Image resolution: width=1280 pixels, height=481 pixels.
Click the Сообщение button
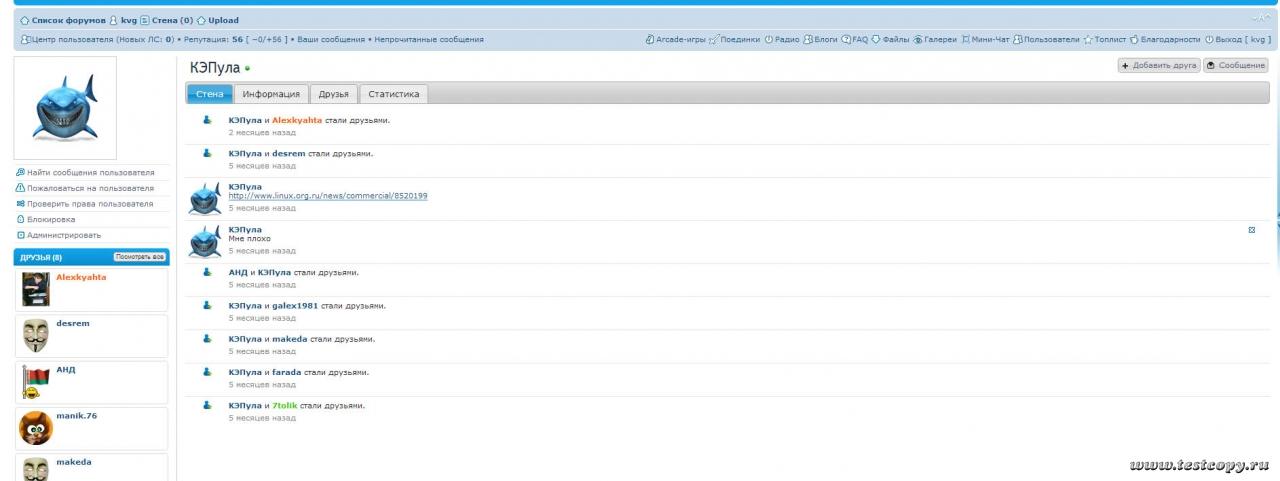pos(1236,65)
